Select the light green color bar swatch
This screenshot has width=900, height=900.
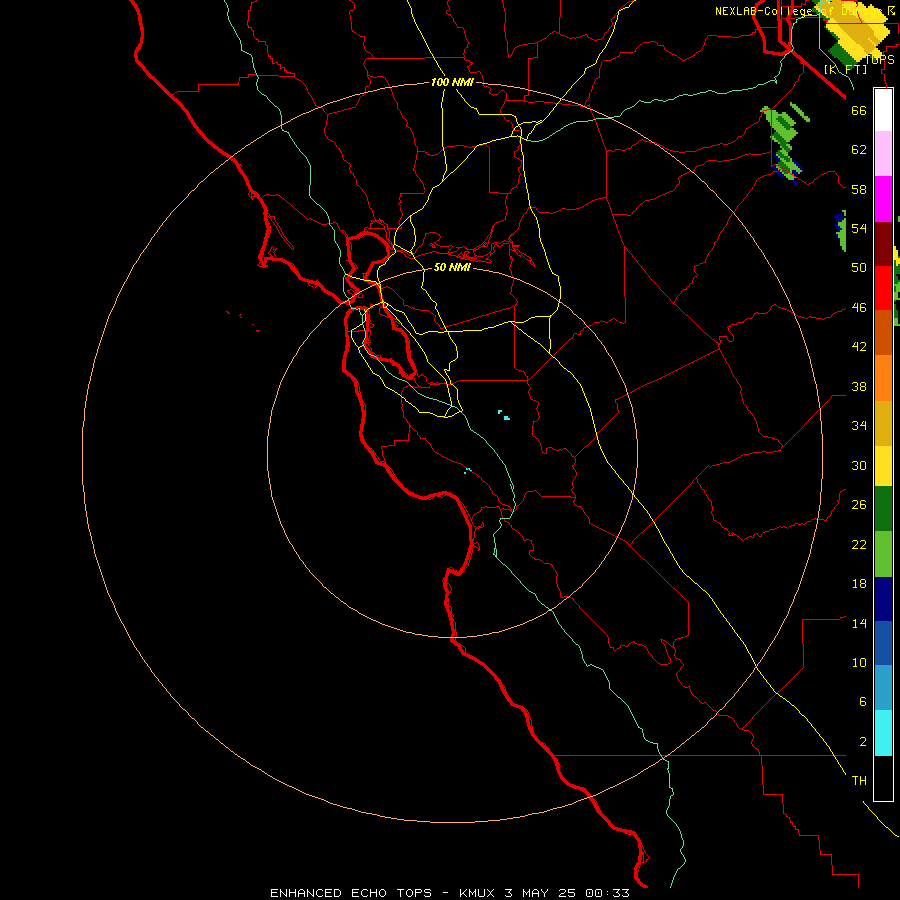[883, 554]
